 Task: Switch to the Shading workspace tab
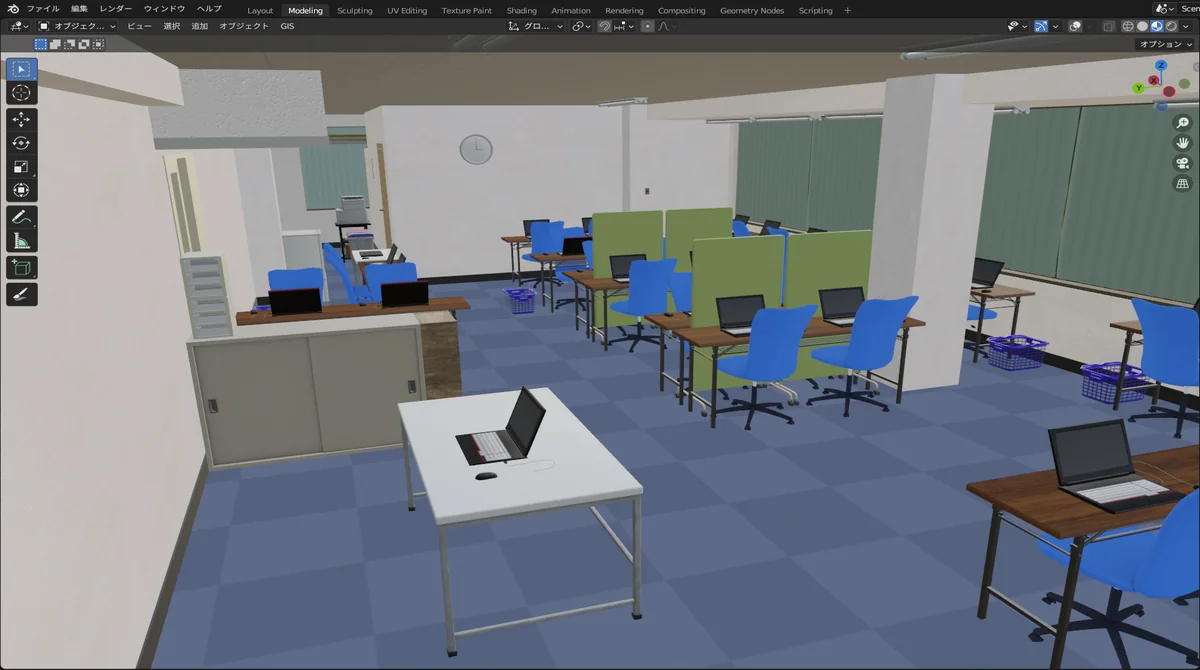(521, 10)
